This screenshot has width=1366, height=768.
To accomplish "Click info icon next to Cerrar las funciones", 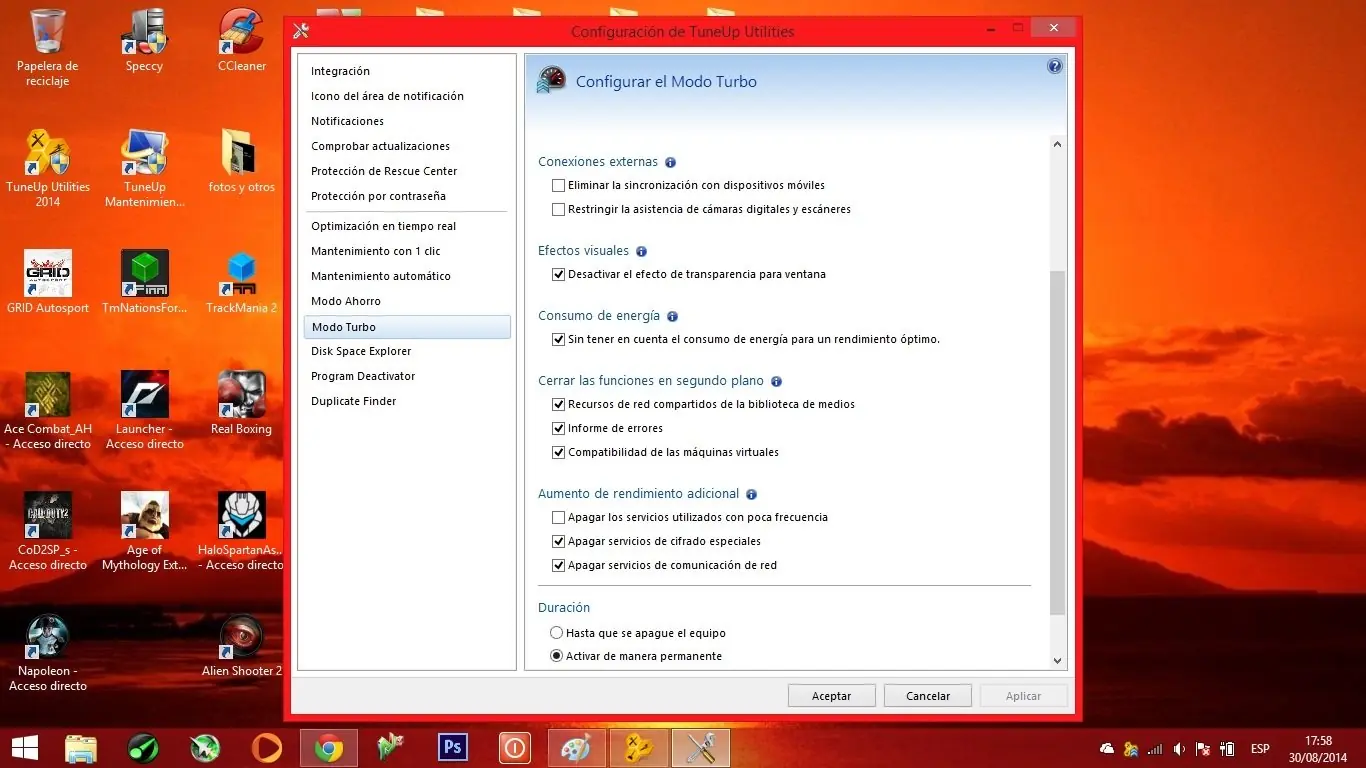I will point(776,382).
